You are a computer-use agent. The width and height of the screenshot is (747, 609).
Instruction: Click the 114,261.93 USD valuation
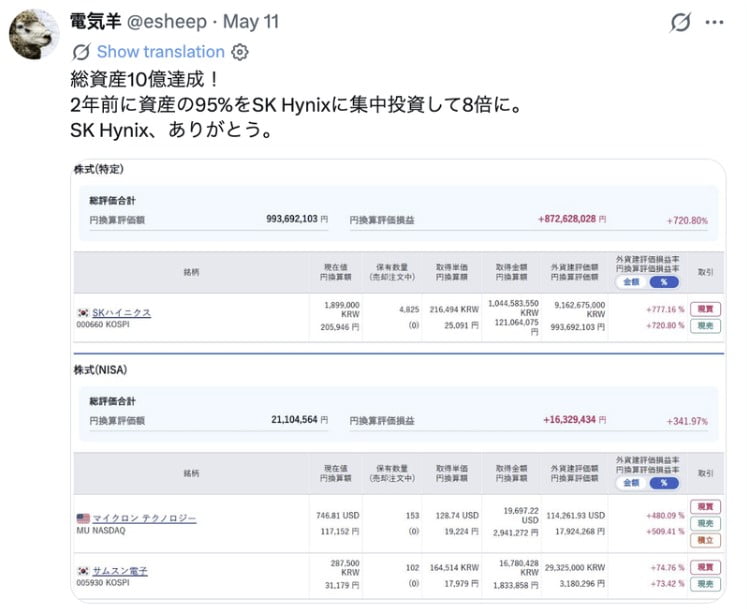click(x=575, y=516)
